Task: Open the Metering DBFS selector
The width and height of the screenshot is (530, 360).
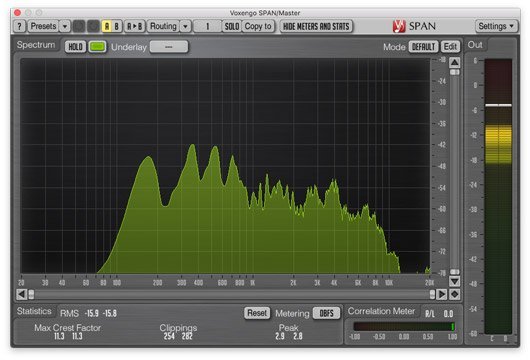Action: click(326, 313)
